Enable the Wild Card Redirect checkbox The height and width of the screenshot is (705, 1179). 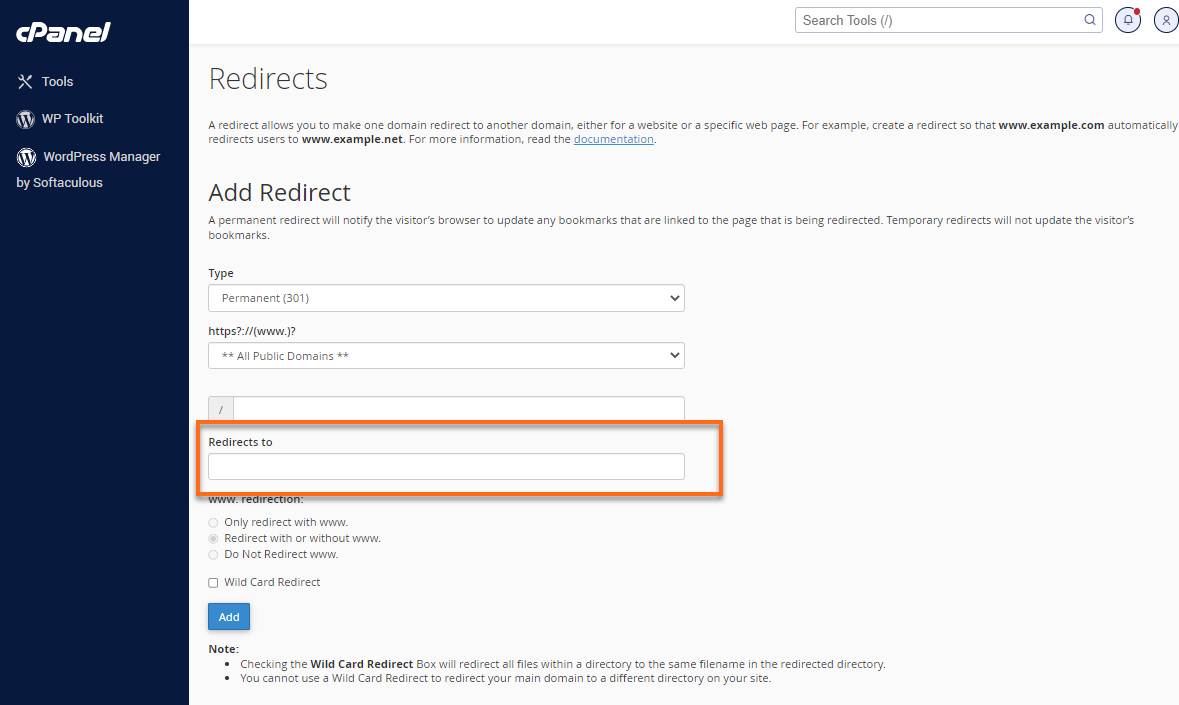click(x=212, y=582)
